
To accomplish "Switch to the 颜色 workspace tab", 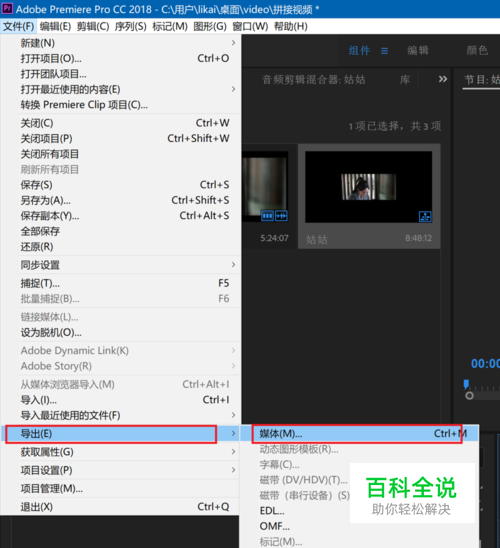I will click(477, 51).
